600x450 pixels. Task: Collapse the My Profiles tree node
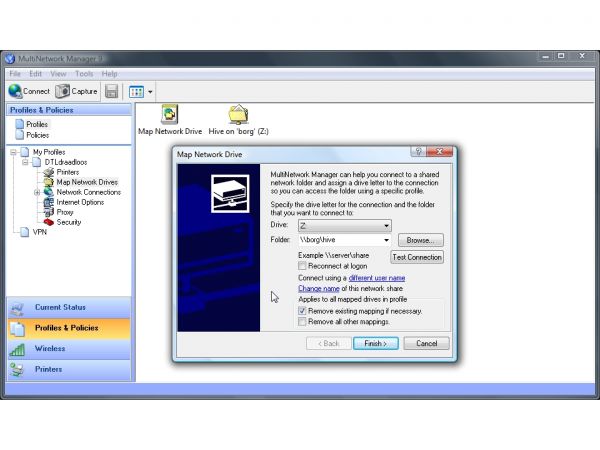pyautogui.click(x=13, y=152)
